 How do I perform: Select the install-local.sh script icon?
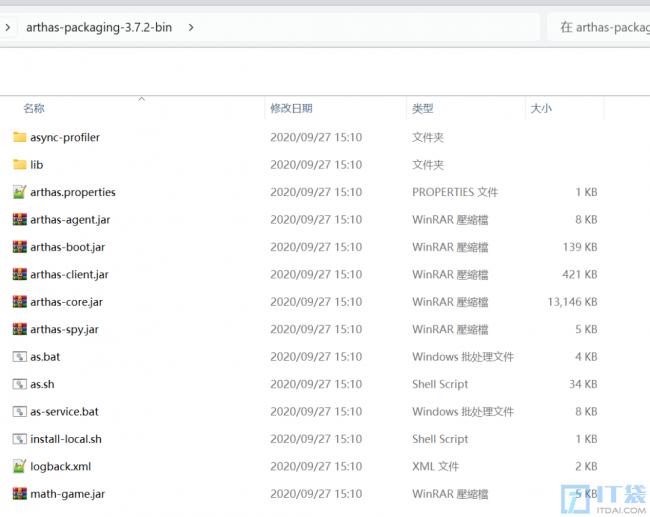pyautogui.click(x=19, y=439)
